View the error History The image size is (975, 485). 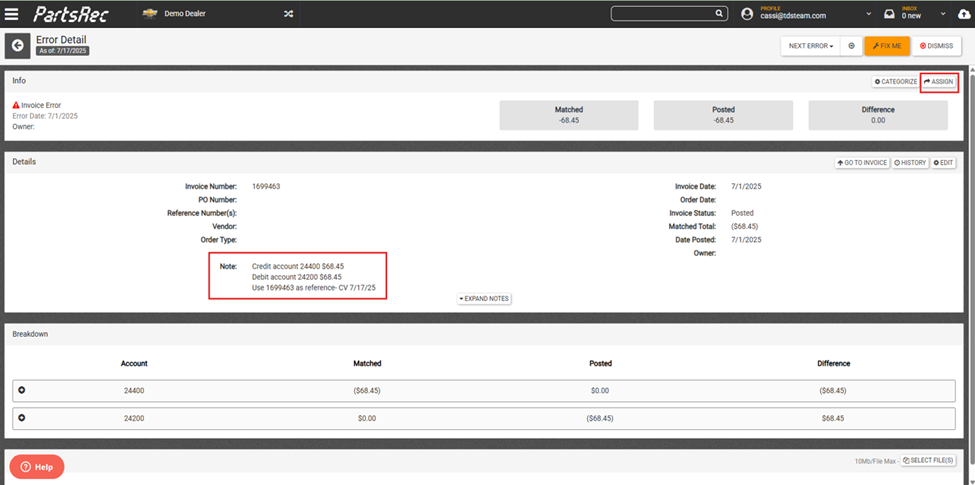tap(910, 163)
